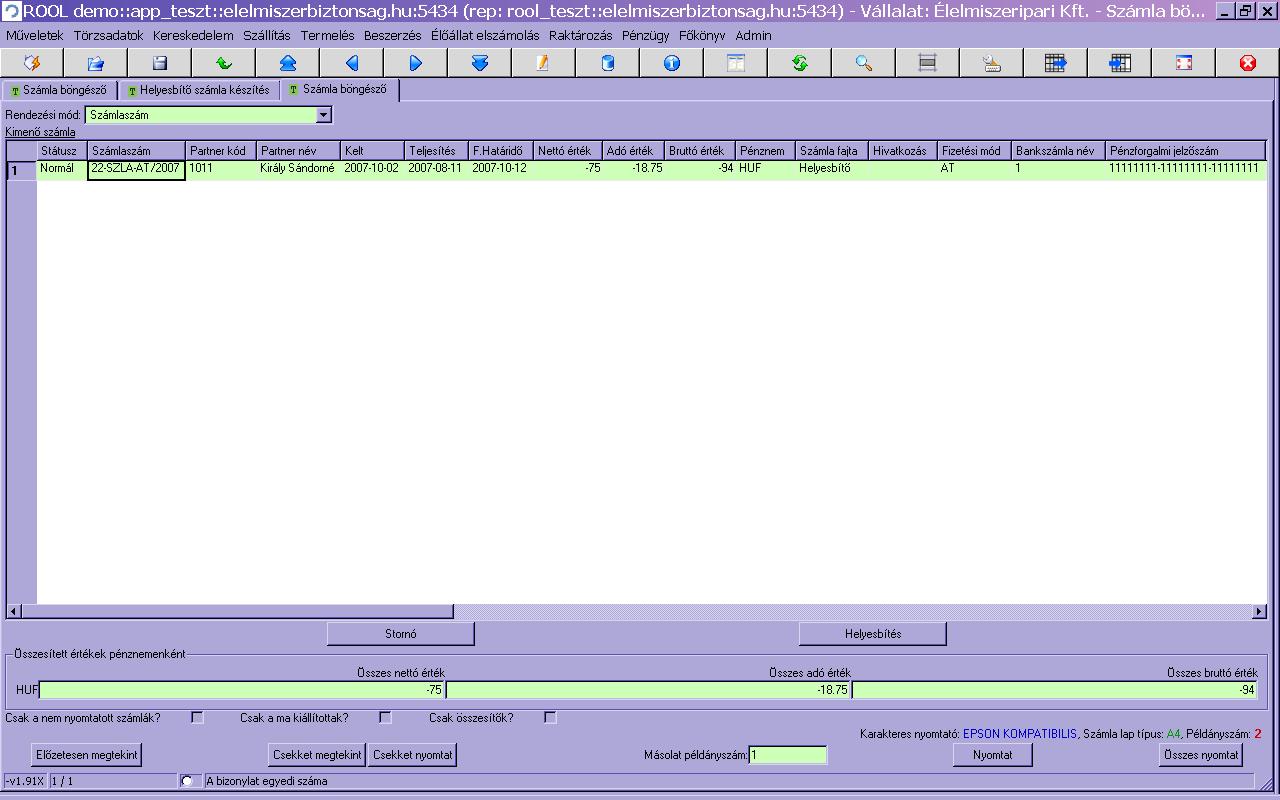Switch to Helyesbítő számla készítés tab
Viewport: 1280px width, 800px height.
coord(198,90)
